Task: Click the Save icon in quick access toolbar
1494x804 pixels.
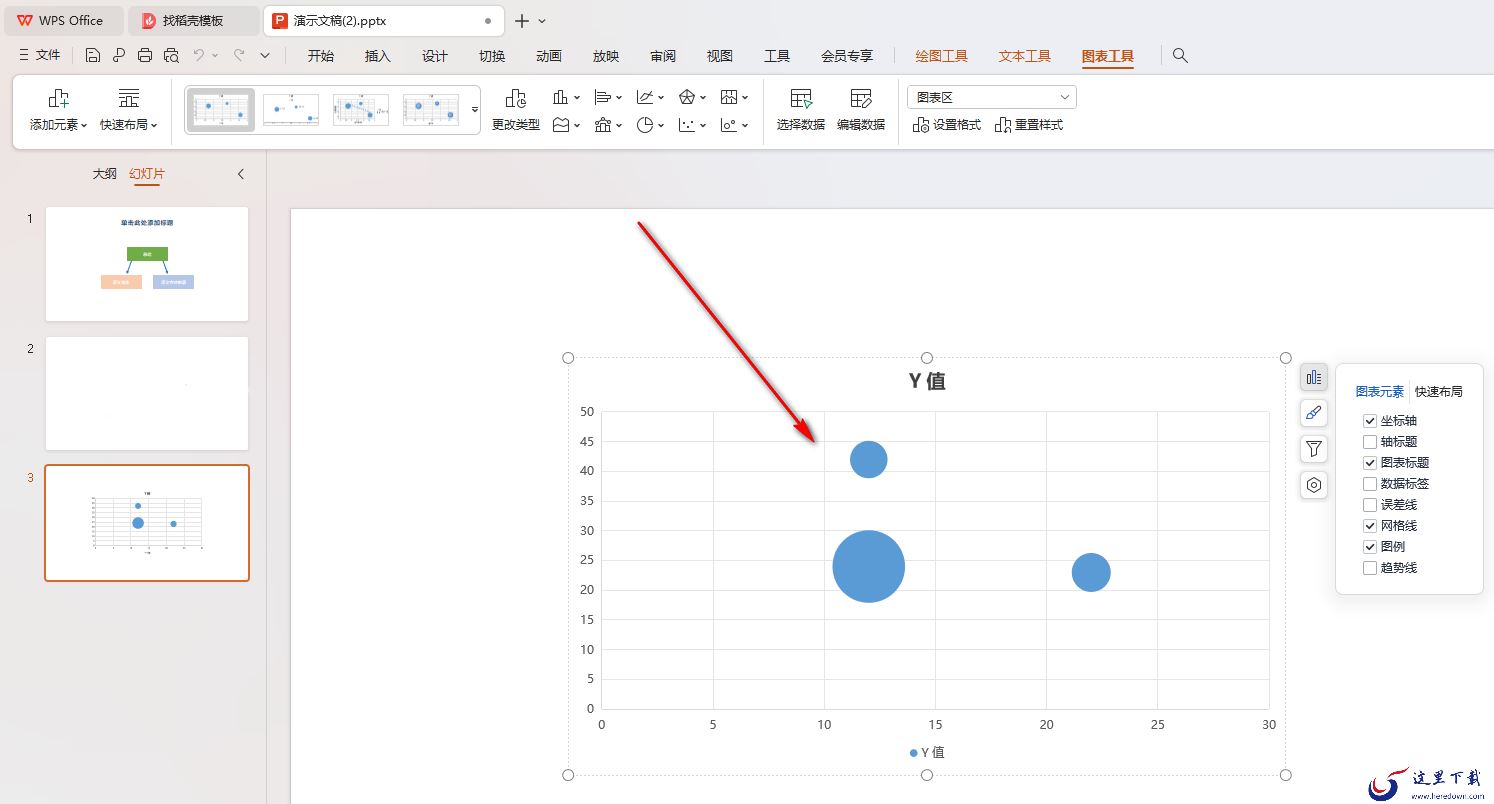Action: pyautogui.click(x=93, y=56)
